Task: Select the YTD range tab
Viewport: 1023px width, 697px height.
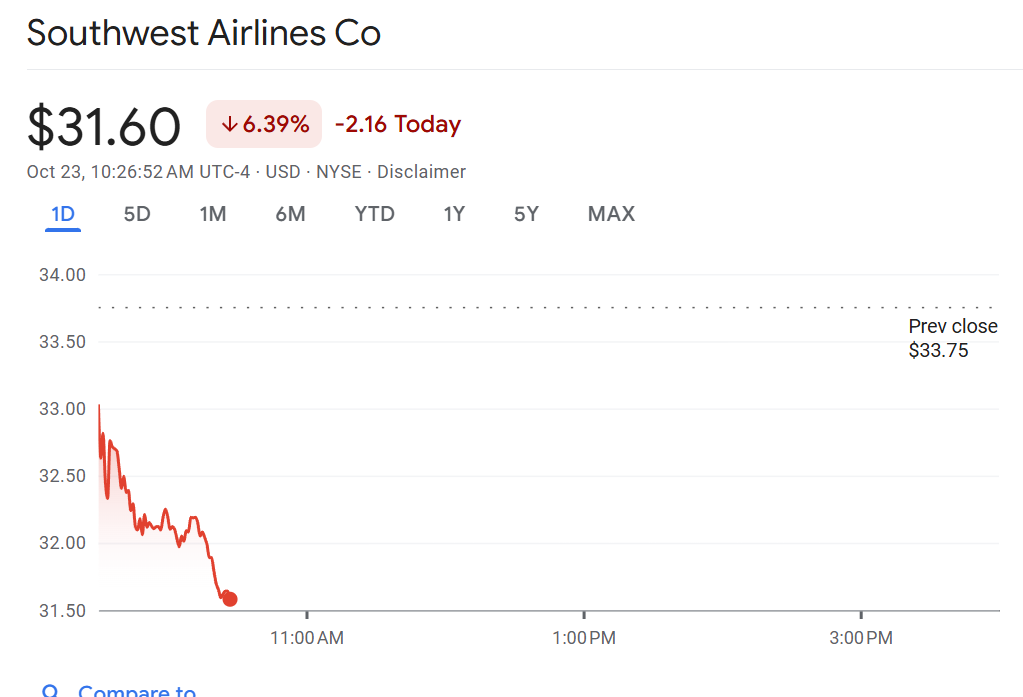Action: pyautogui.click(x=374, y=214)
